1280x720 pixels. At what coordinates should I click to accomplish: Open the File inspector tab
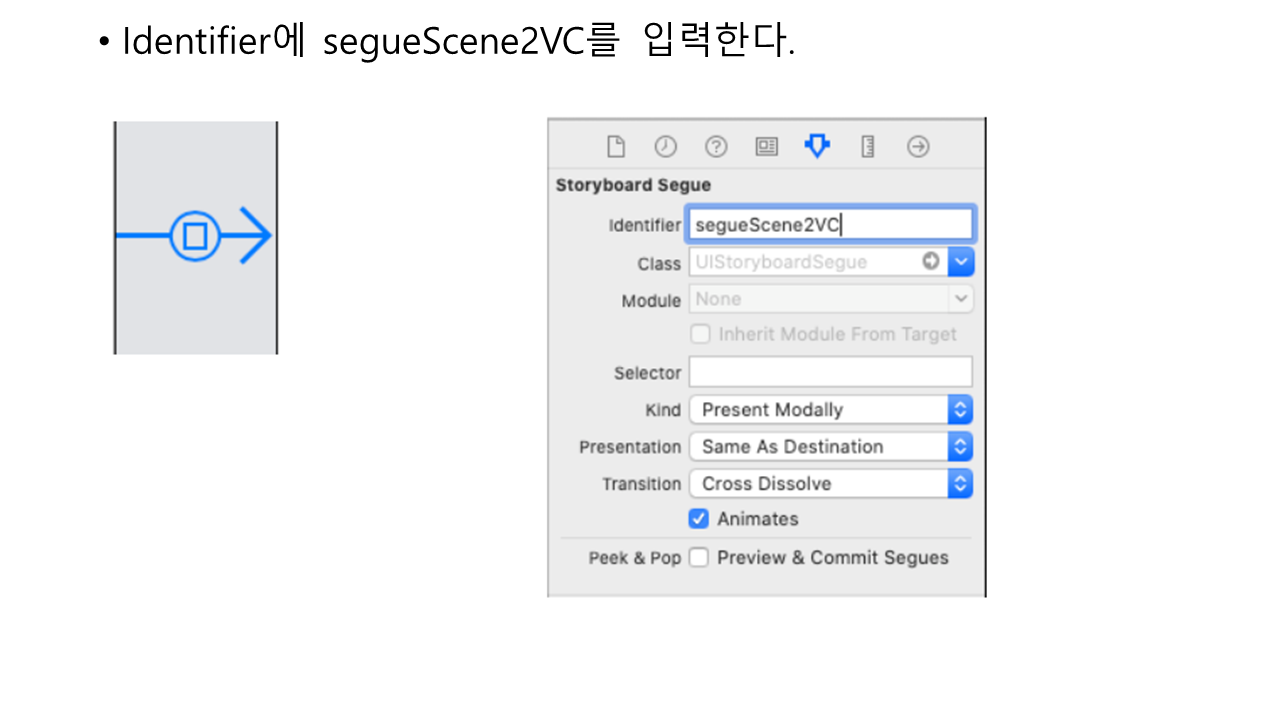pos(616,147)
